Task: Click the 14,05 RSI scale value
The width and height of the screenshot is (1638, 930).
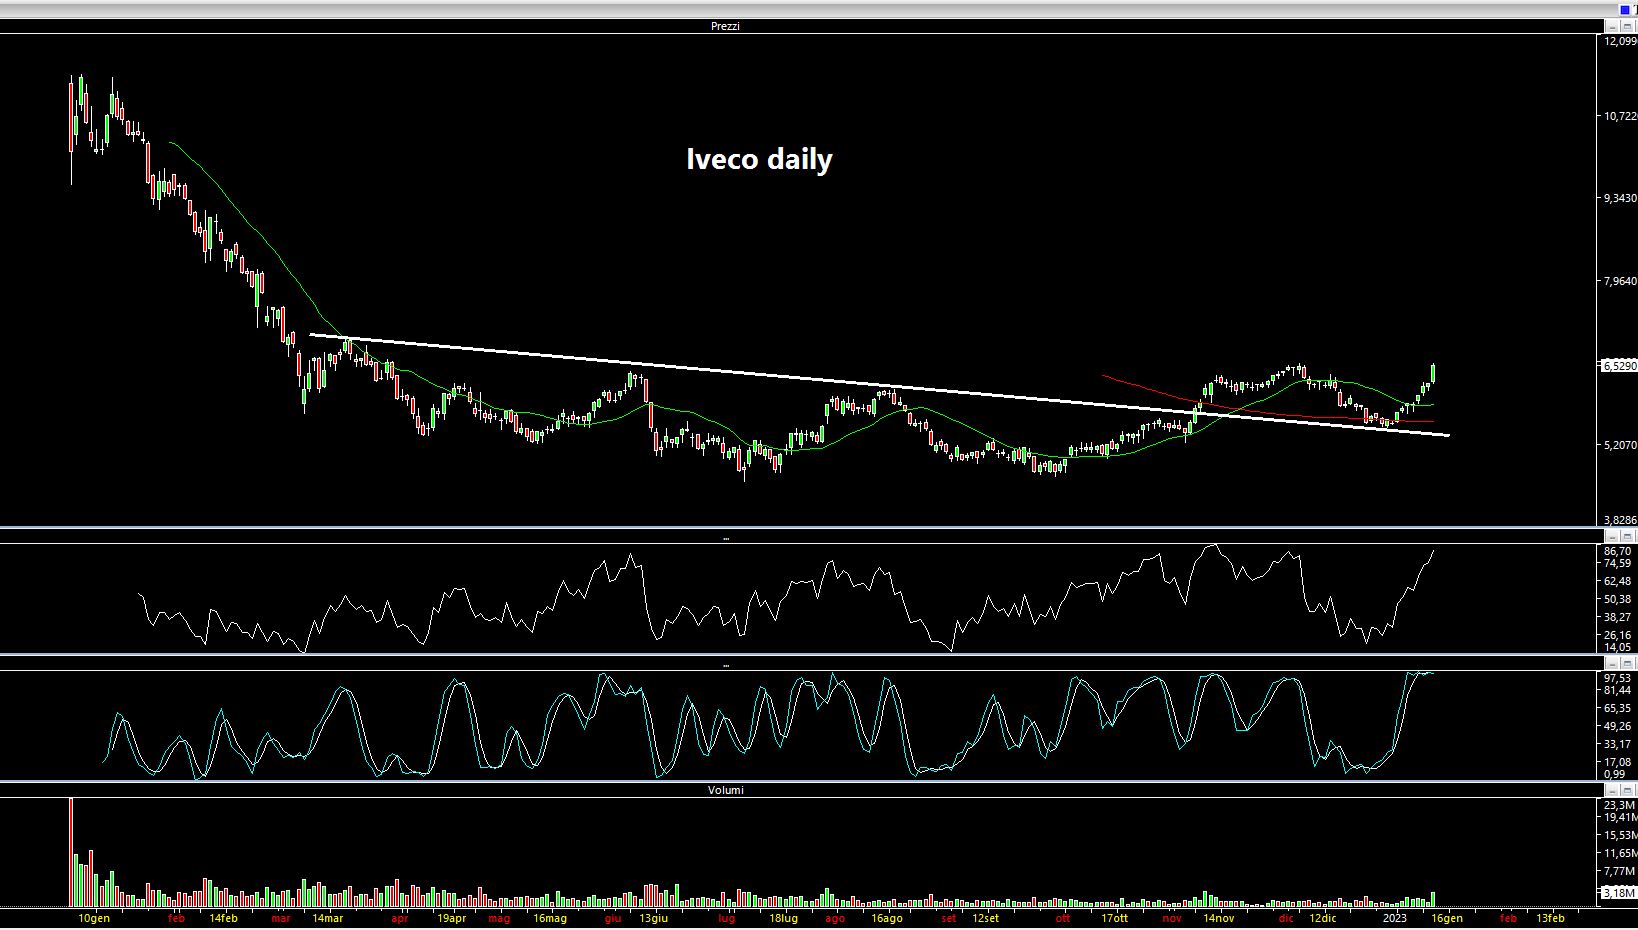Action: [x=1617, y=647]
